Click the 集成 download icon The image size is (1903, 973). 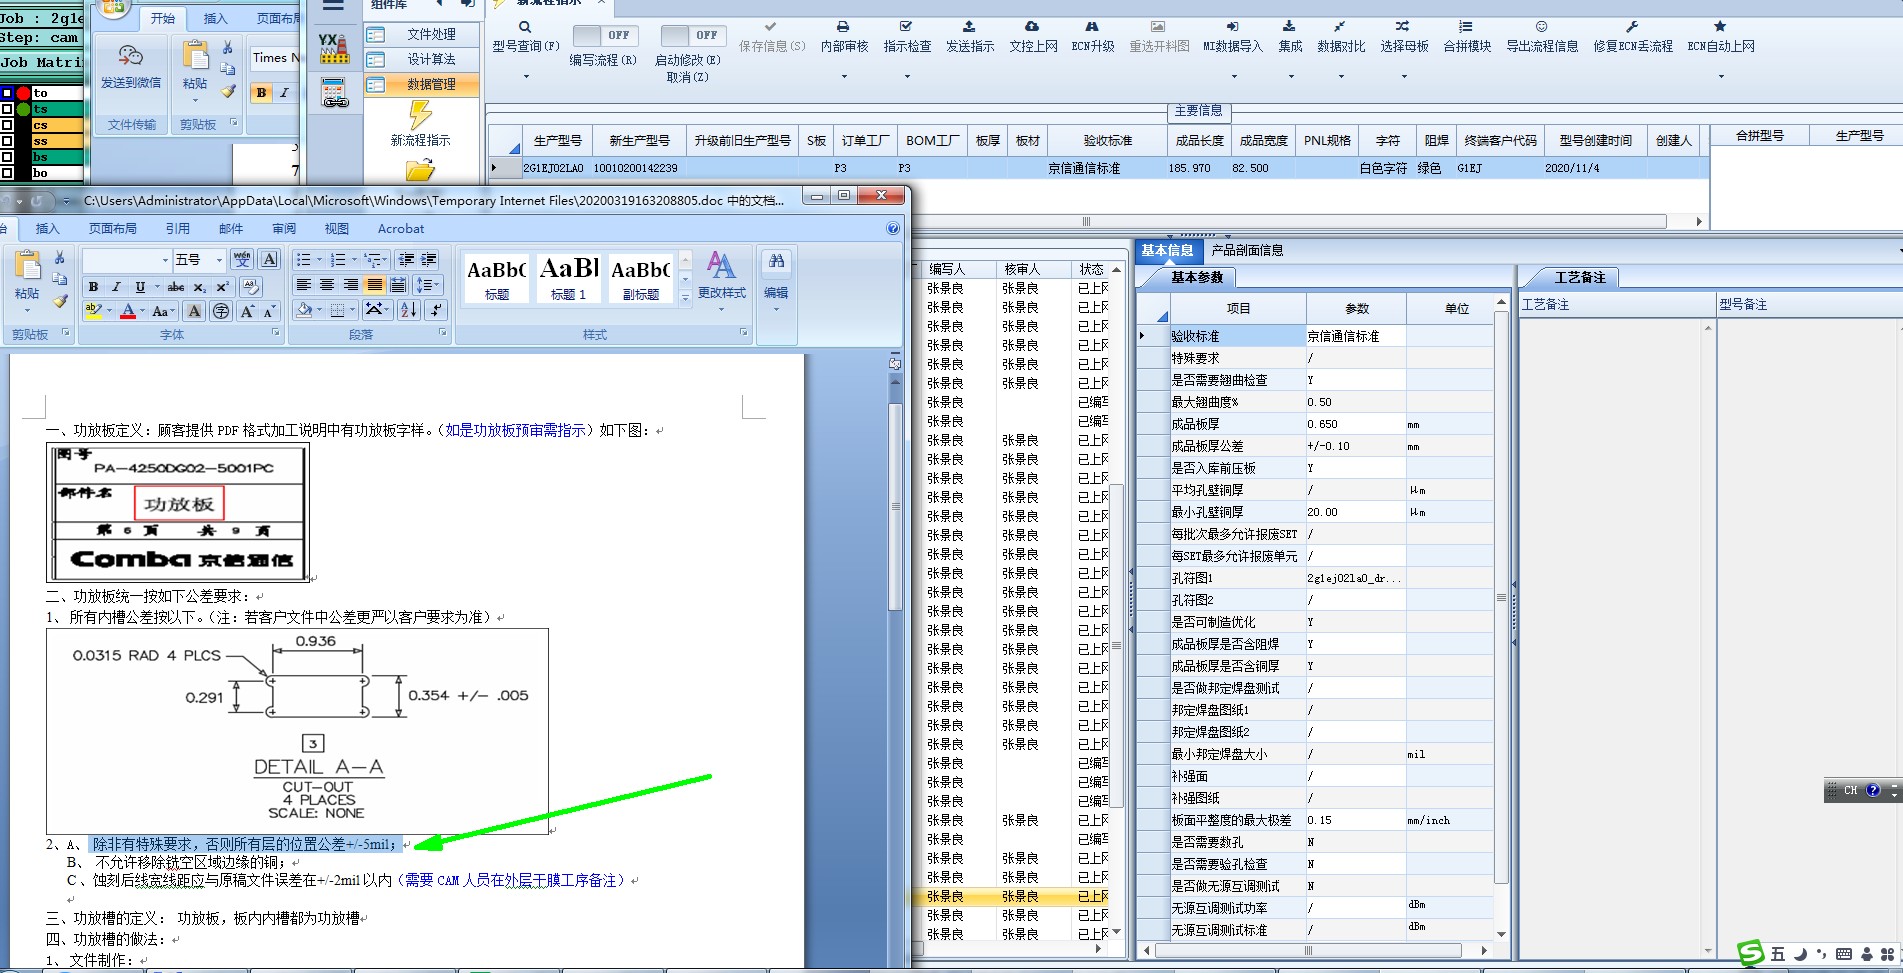pos(1290,27)
